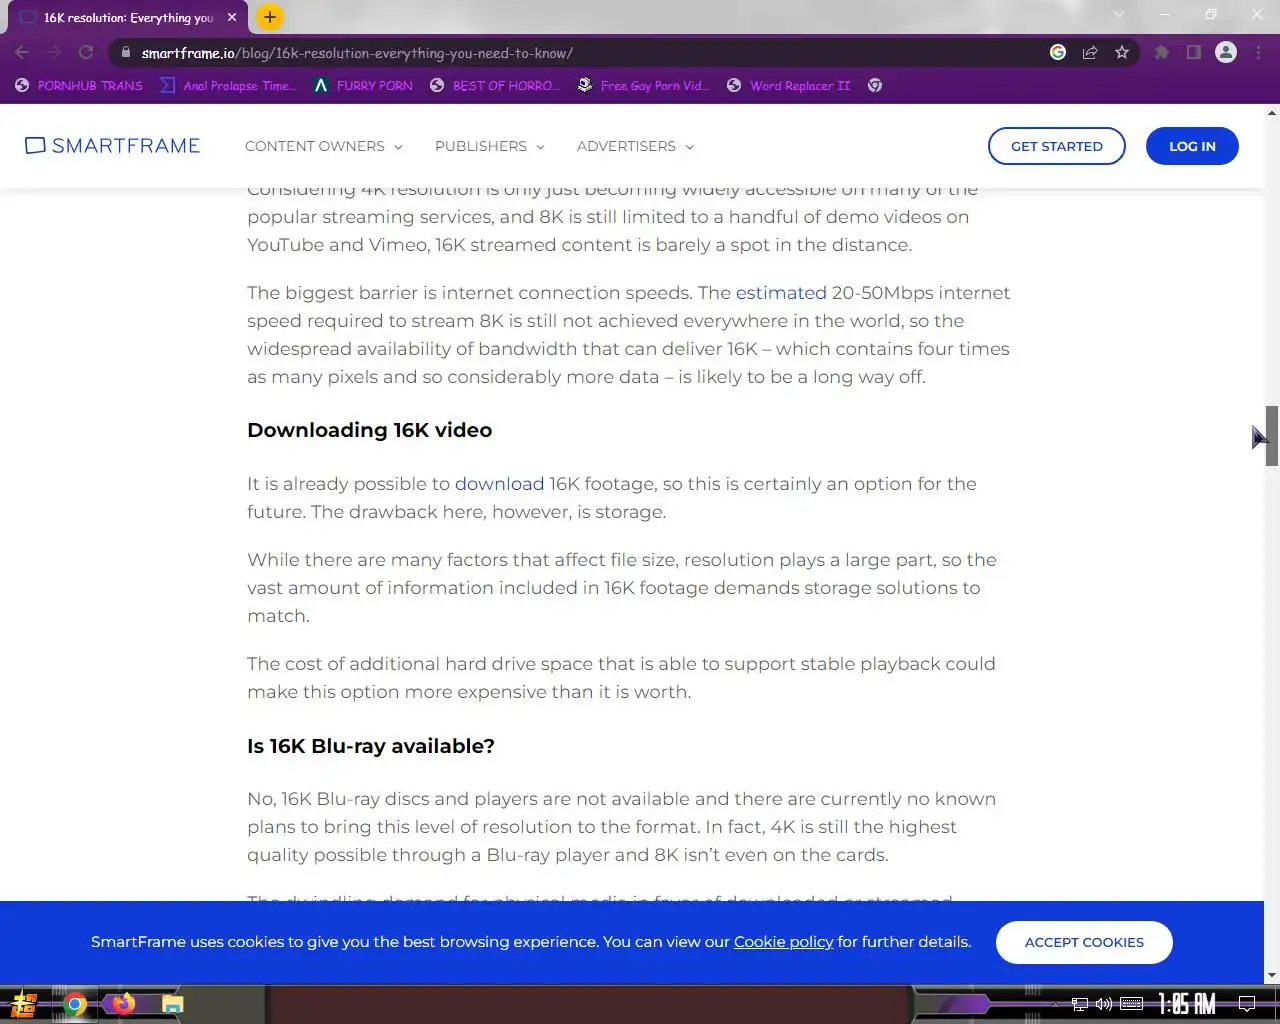The width and height of the screenshot is (1280, 1024).
Task: Go back to previous page
Action: pyautogui.click(x=22, y=53)
